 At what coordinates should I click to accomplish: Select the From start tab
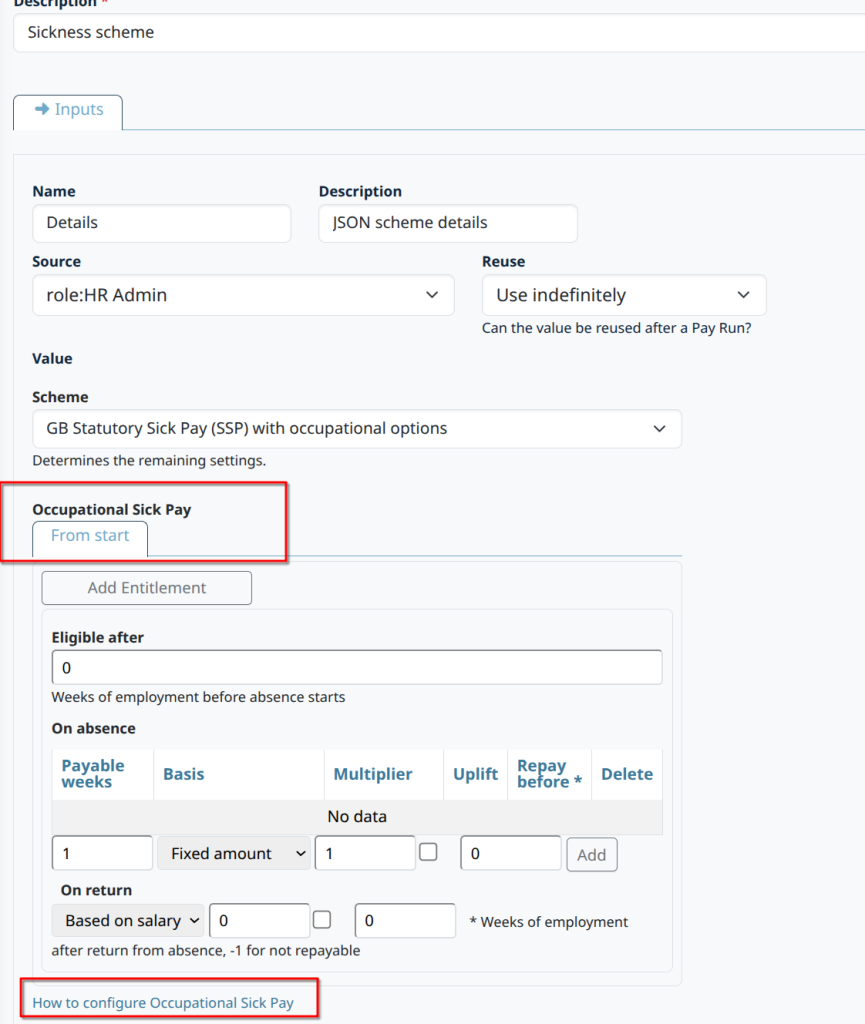pyautogui.click(x=90, y=536)
